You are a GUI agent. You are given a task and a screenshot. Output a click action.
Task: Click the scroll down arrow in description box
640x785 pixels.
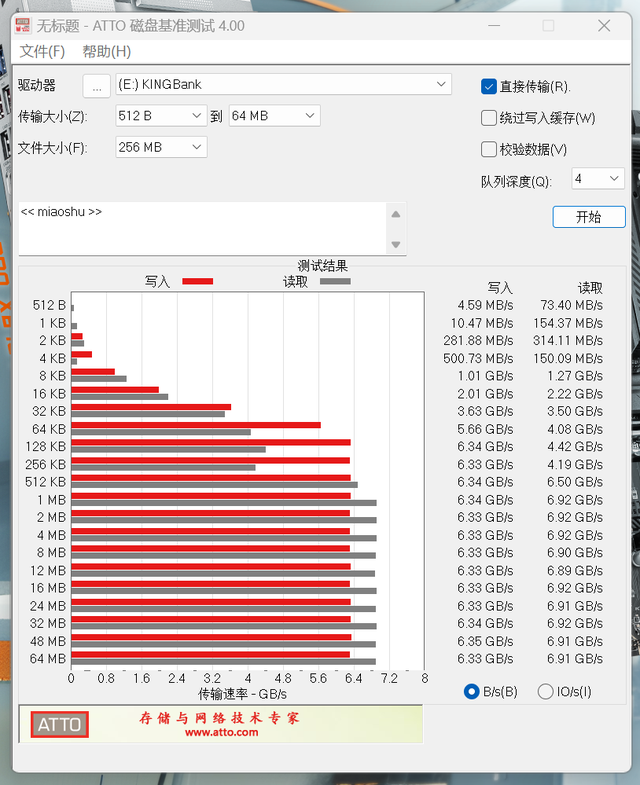[x=397, y=245]
